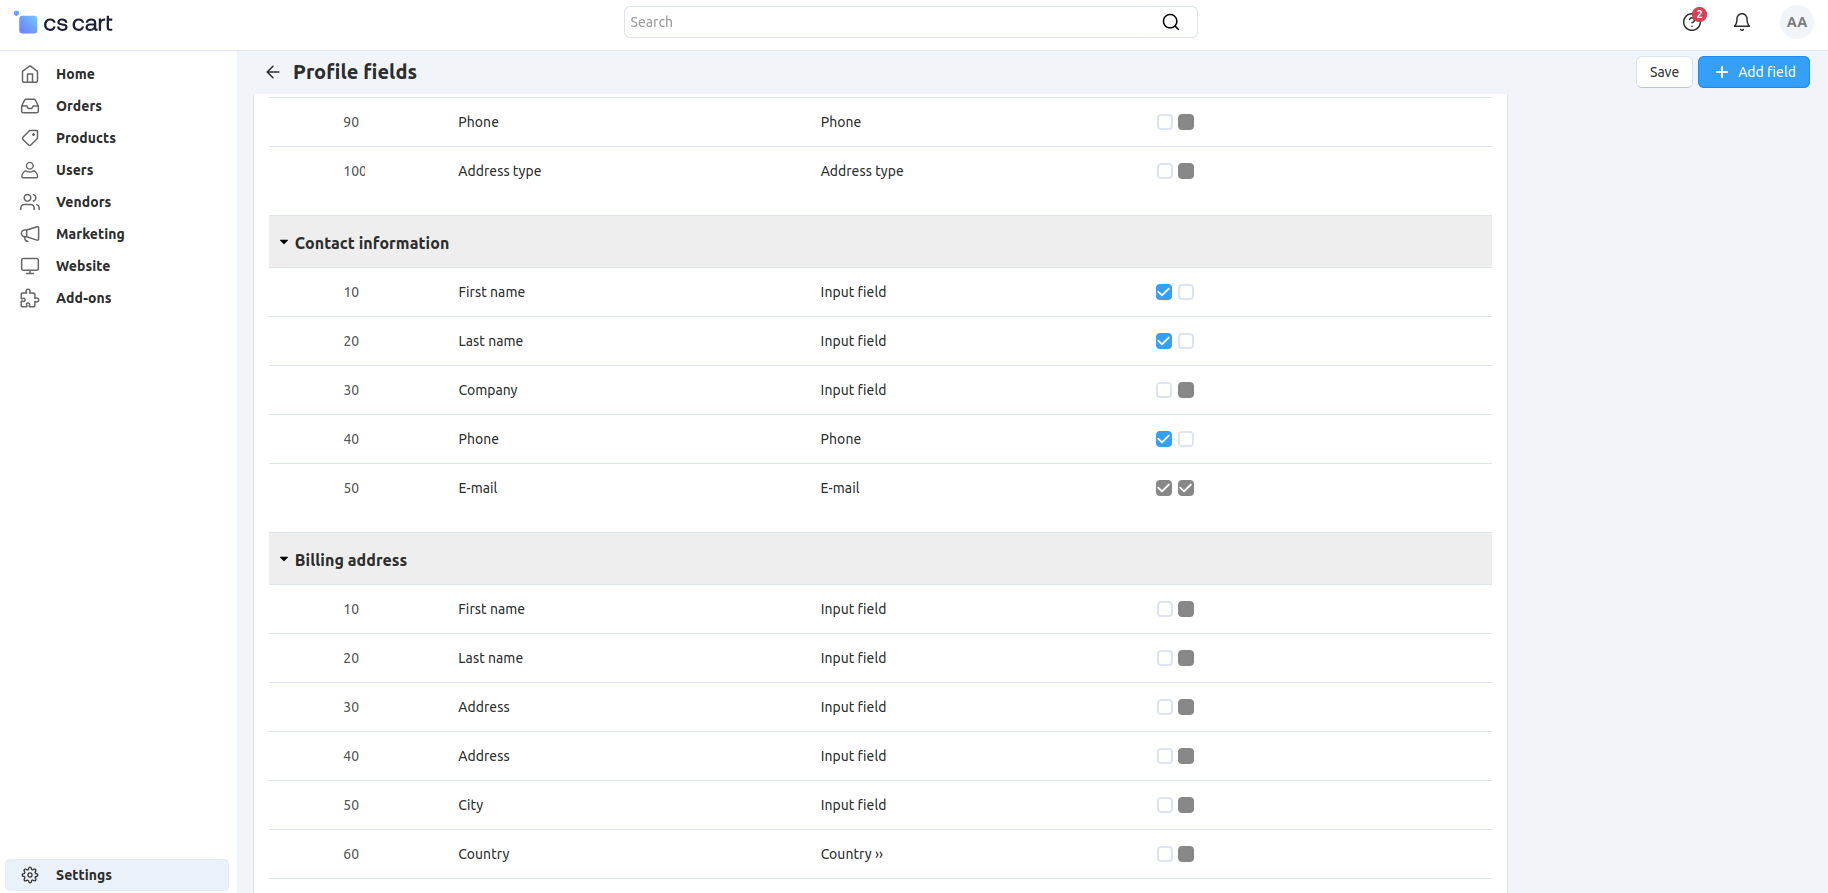
Task: Enable the required checkbox for Contact Phone
Action: click(x=1186, y=439)
